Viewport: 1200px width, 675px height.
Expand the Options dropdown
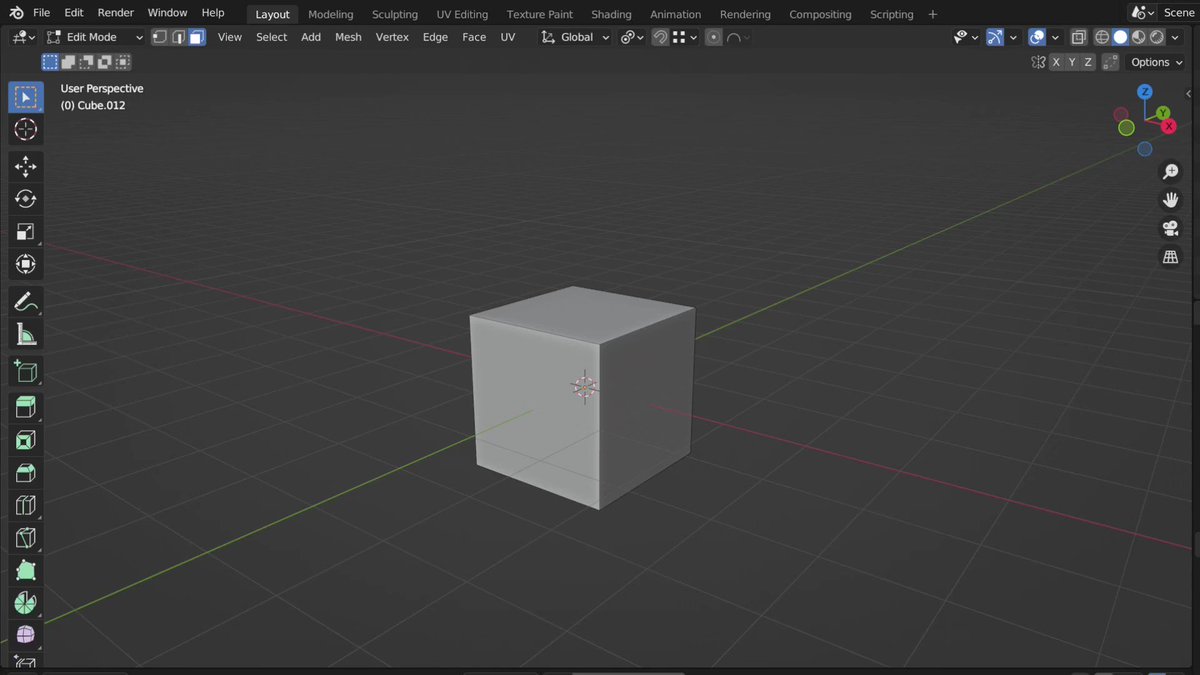(1158, 62)
